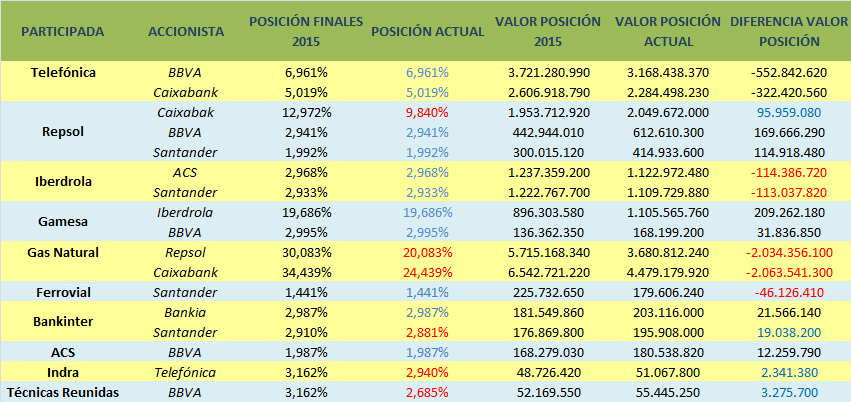Select the 51.067.800 current value cell
This screenshot has height=402, width=851.
coord(668,372)
